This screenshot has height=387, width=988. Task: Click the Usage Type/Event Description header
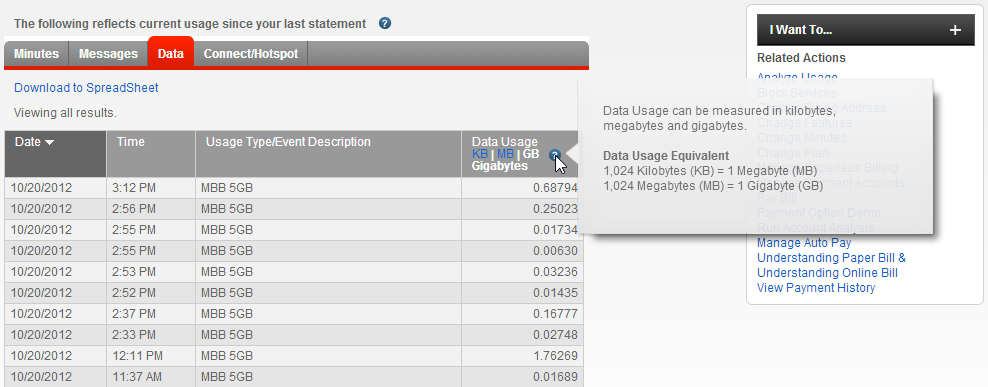(x=328, y=154)
